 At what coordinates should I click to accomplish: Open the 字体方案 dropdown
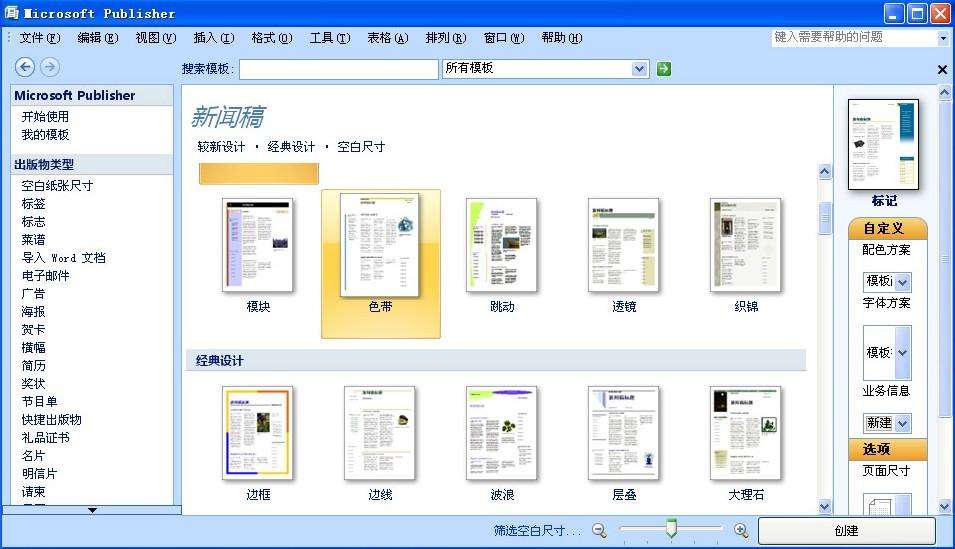(903, 353)
